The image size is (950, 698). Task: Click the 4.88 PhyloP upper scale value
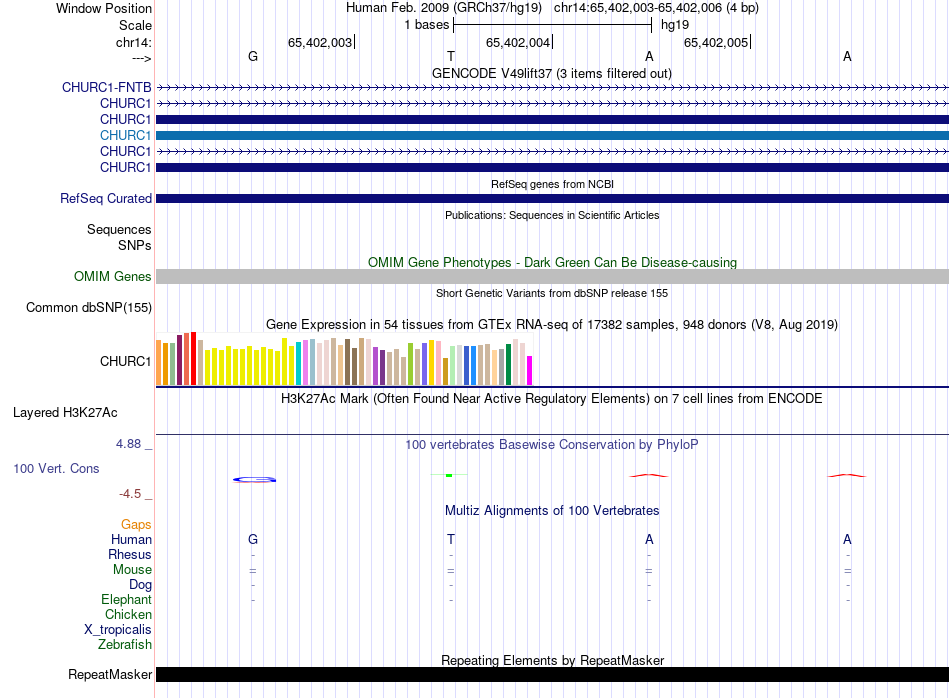coord(128,444)
